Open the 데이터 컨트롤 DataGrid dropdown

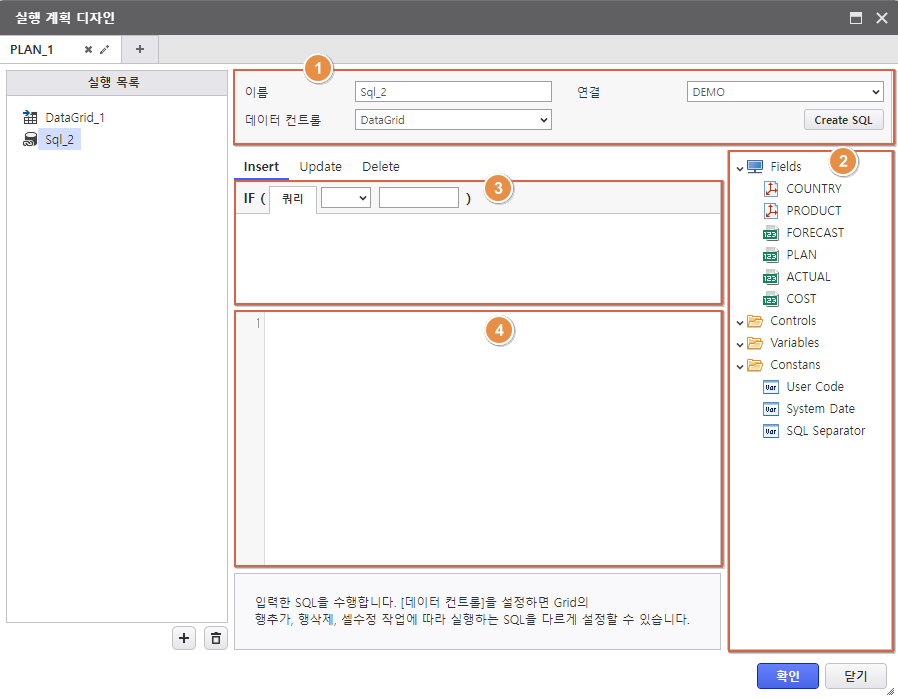[x=453, y=120]
